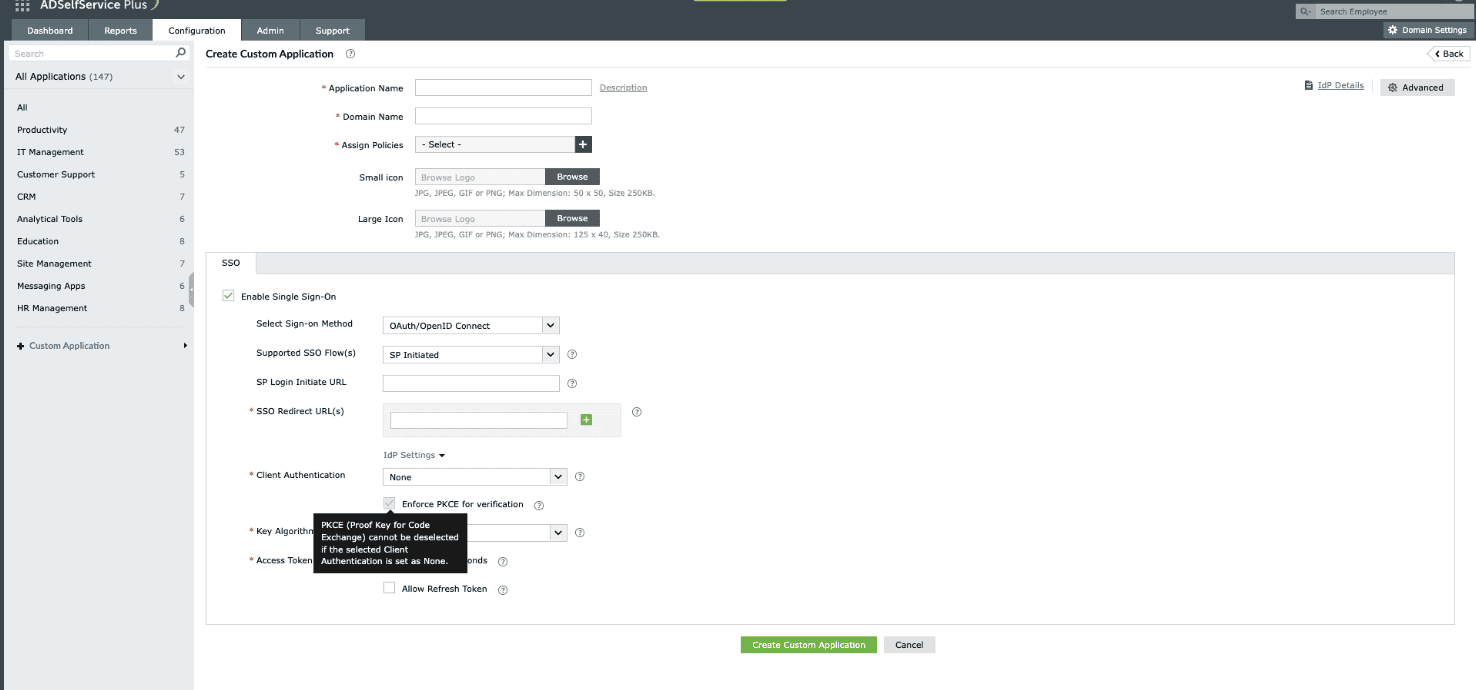1476x690 pixels.
Task: Click the Create Custom Application button
Action: [808, 644]
